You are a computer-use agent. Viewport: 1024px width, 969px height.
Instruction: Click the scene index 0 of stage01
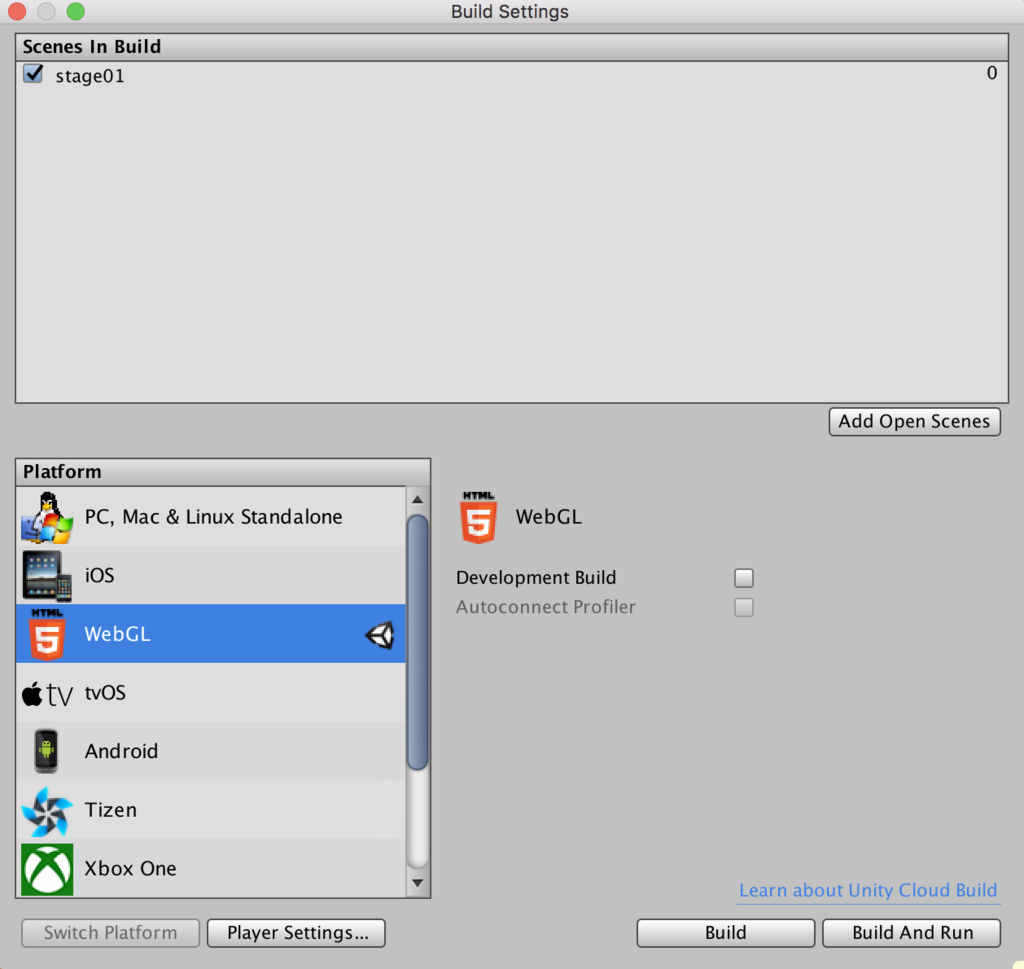991,73
